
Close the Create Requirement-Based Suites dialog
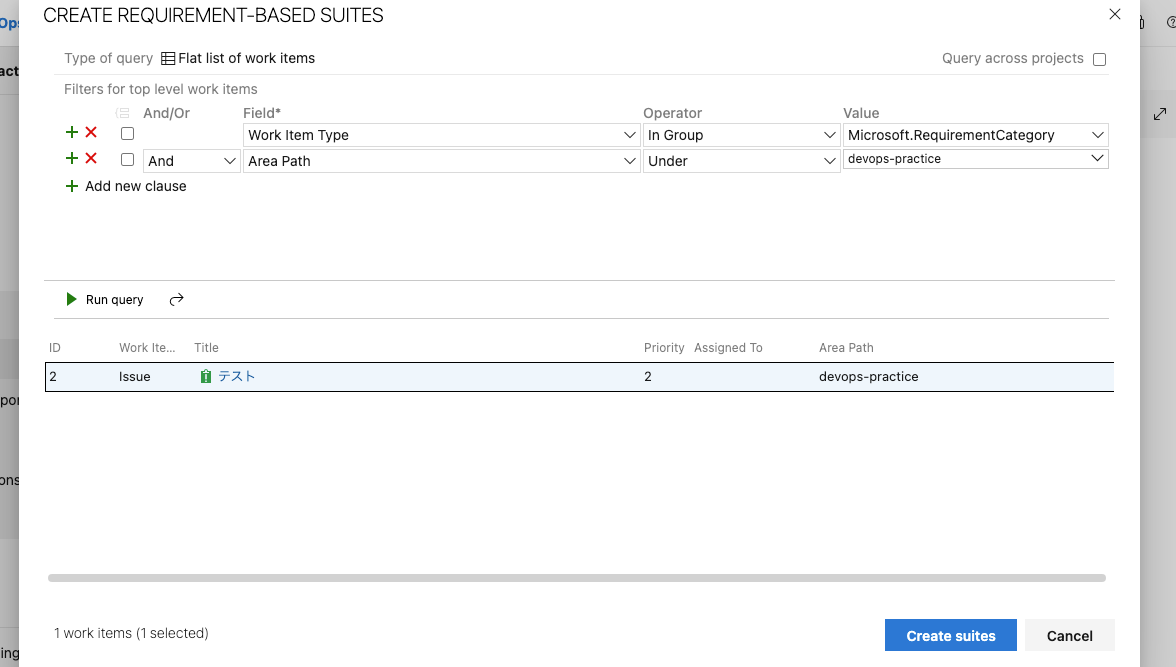[1115, 14]
